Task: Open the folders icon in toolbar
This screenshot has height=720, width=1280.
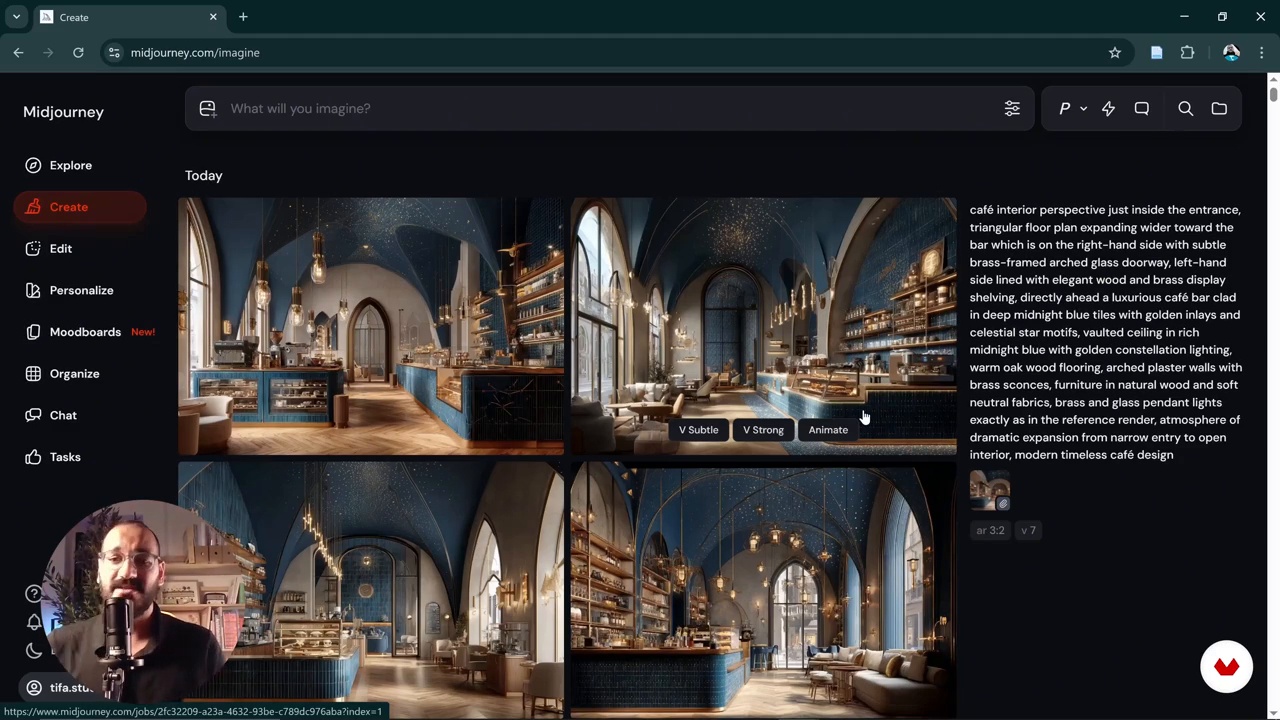Action: pyautogui.click(x=1219, y=108)
